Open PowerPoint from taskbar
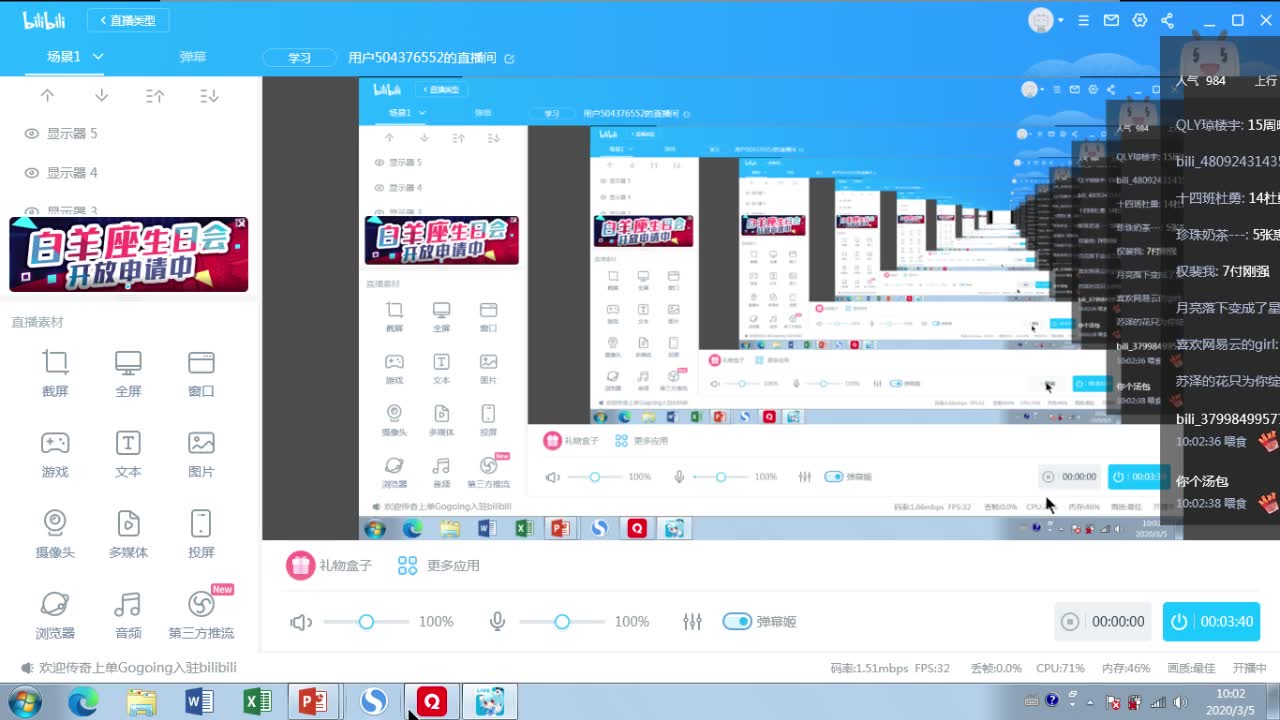The image size is (1280, 720). pyautogui.click(x=314, y=702)
